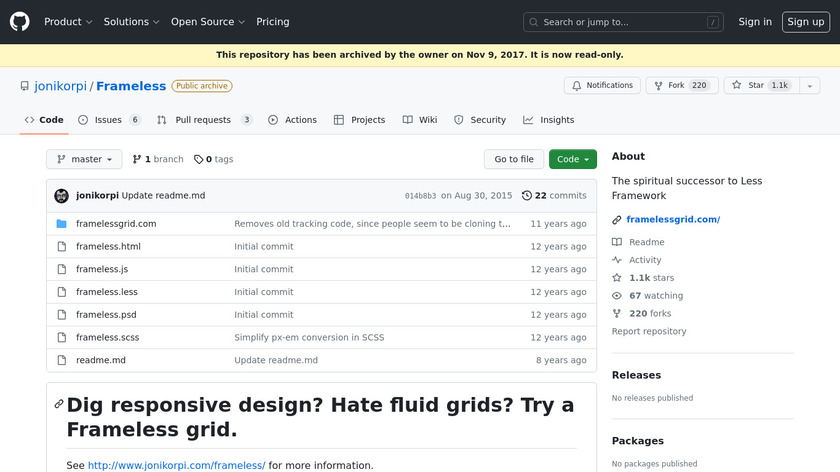Expand the Product menu

click(68, 22)
